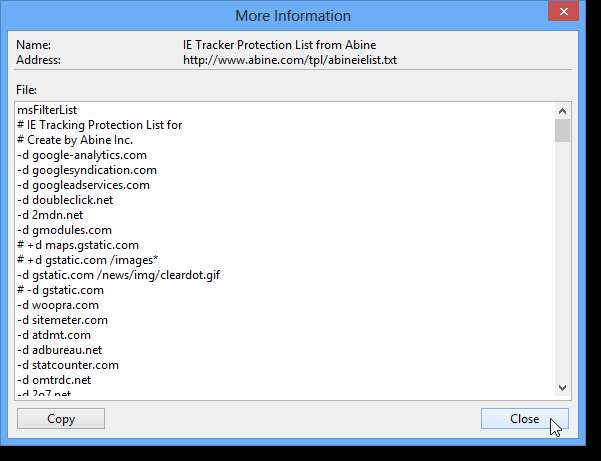Select the '-d statcounter.com' entry

click(68, 365)
